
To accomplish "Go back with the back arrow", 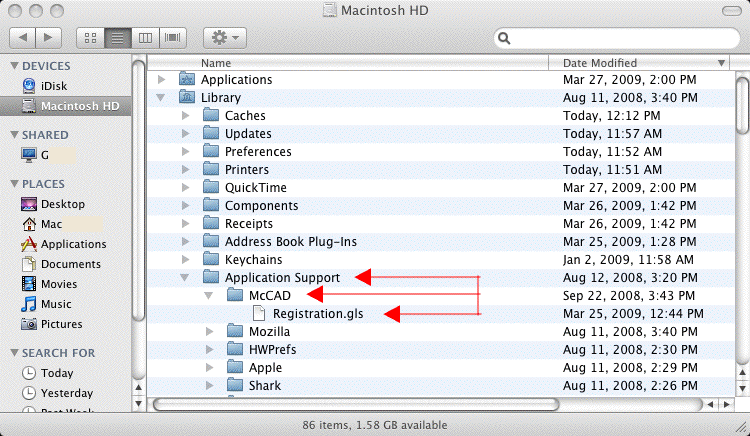I will pyautogui.click(x=25, y=38).
